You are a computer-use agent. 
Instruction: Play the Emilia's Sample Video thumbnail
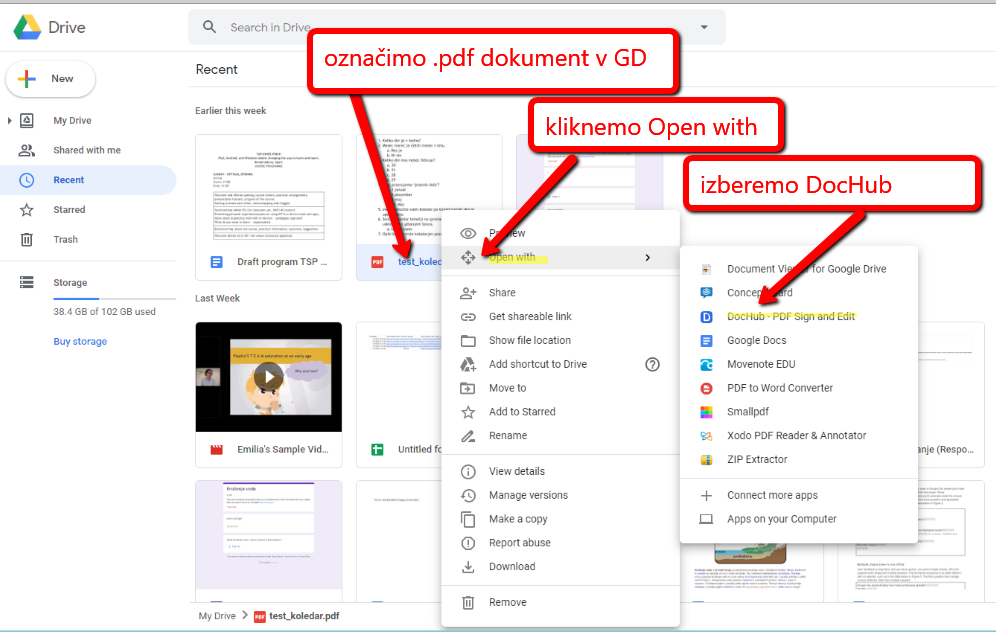point(269,377)
